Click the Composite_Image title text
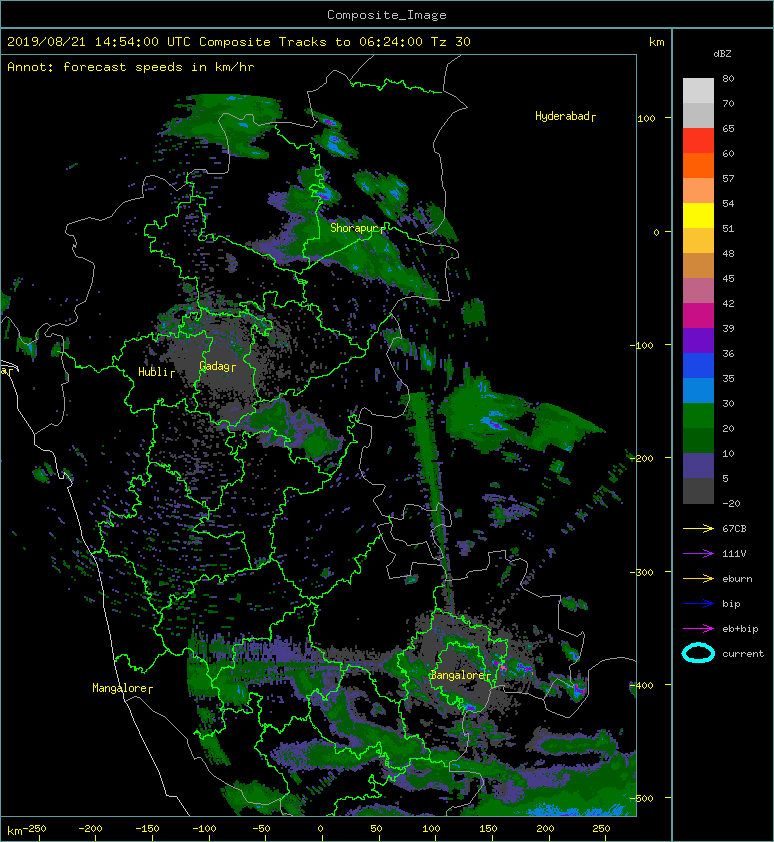 (387, 15)
